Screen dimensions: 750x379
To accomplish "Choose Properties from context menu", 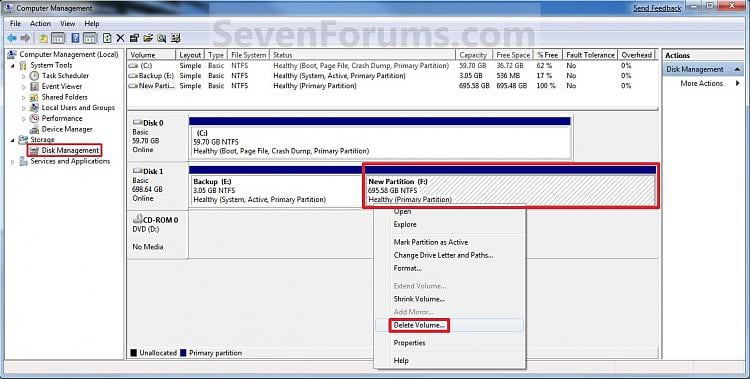I will (409, 343).
